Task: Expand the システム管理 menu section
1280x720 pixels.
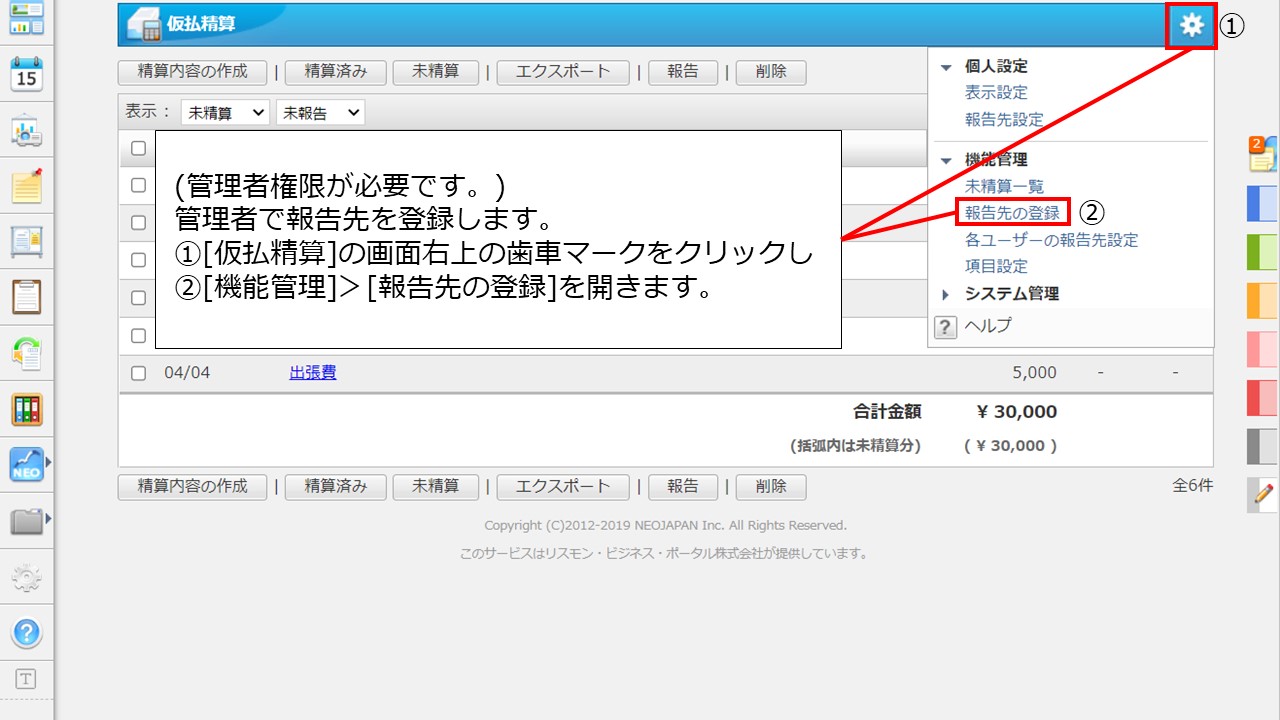Action: [x=1011, y=294]
